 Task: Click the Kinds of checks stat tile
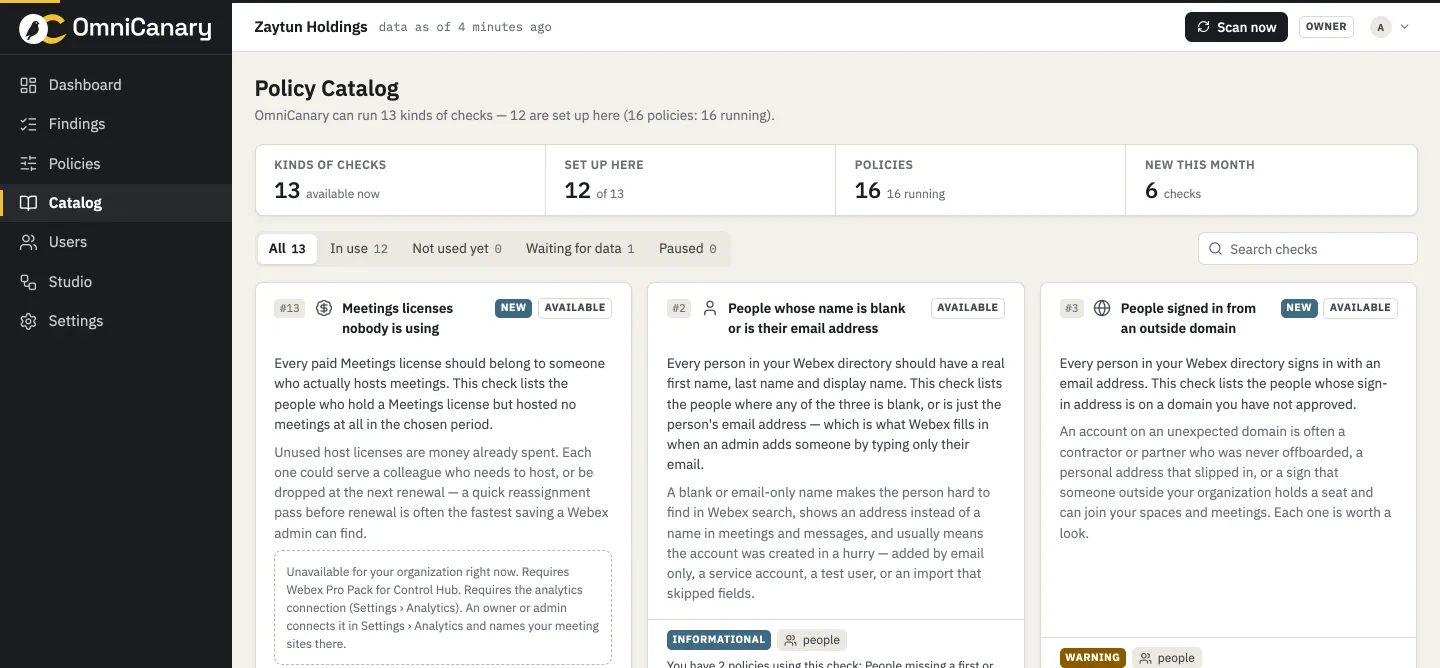(x=400, y=180)
